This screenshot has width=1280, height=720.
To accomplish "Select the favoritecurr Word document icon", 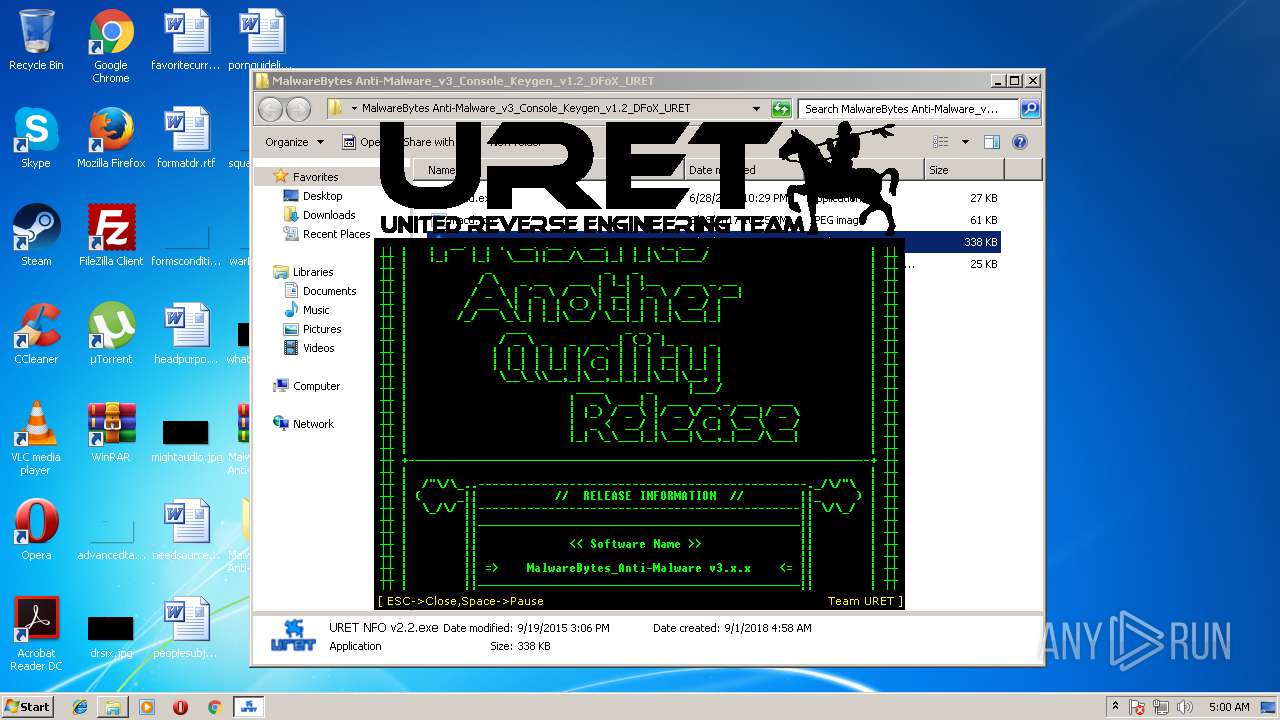I will (186, 41).
